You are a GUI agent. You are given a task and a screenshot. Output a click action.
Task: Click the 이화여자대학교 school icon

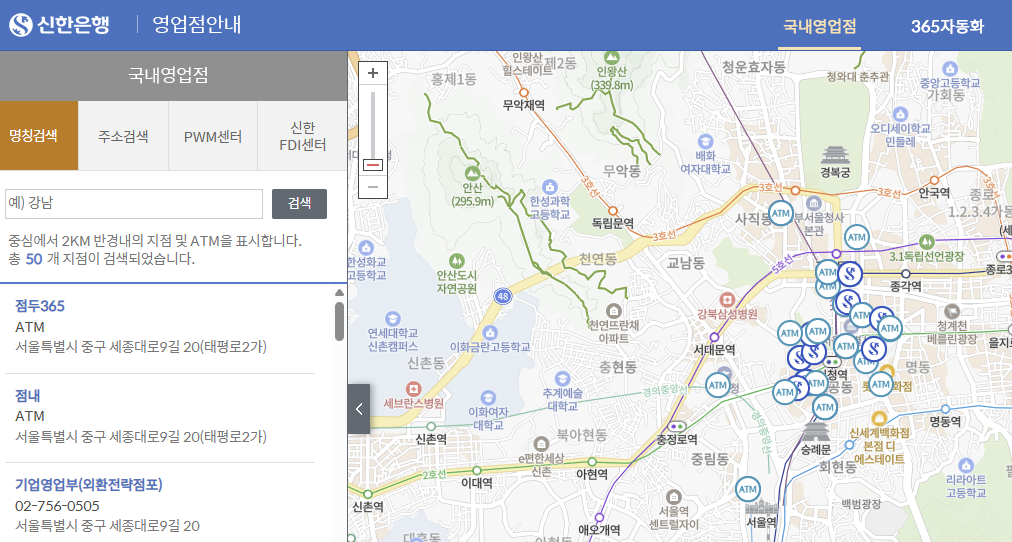[488, 397]
